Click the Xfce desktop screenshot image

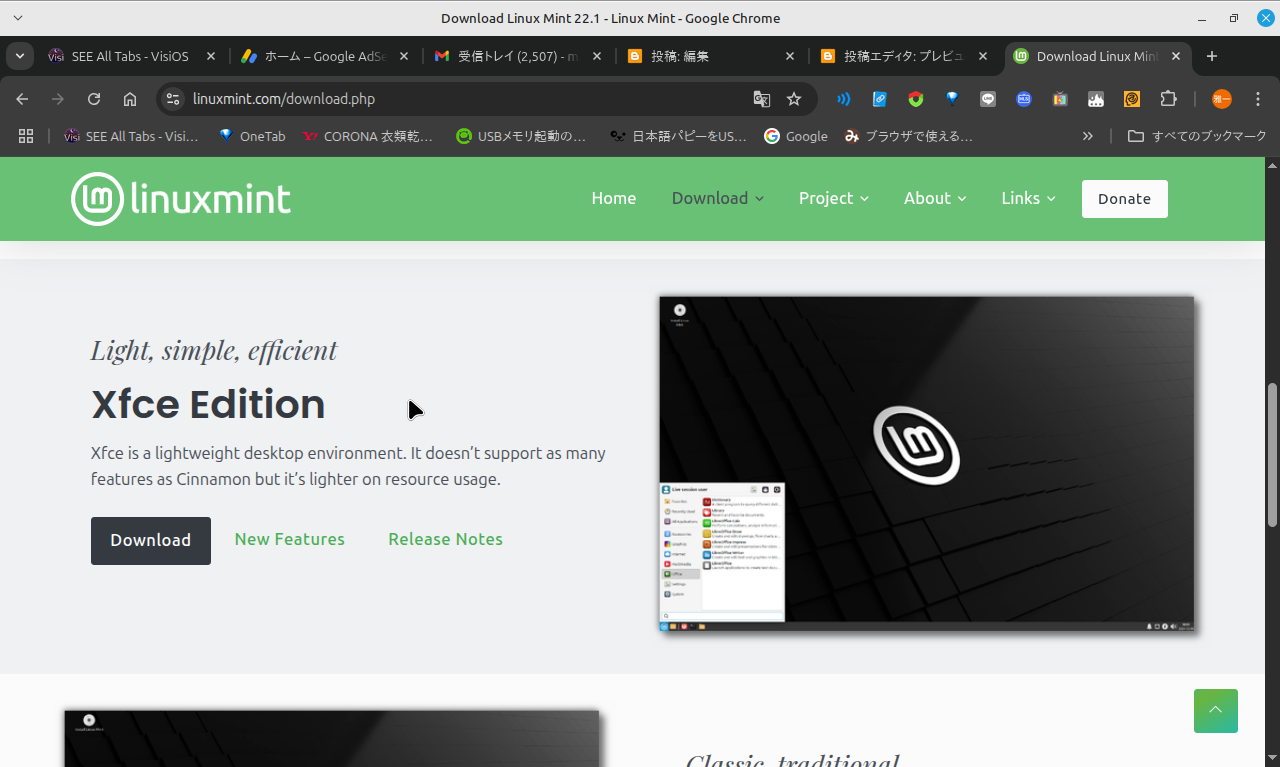[927, 464]
